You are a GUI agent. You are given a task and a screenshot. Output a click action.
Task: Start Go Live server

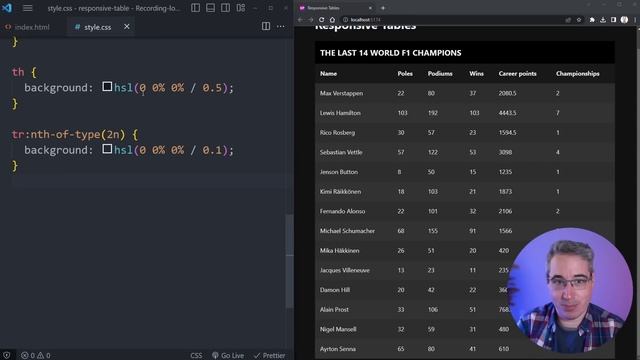[228, 356]
